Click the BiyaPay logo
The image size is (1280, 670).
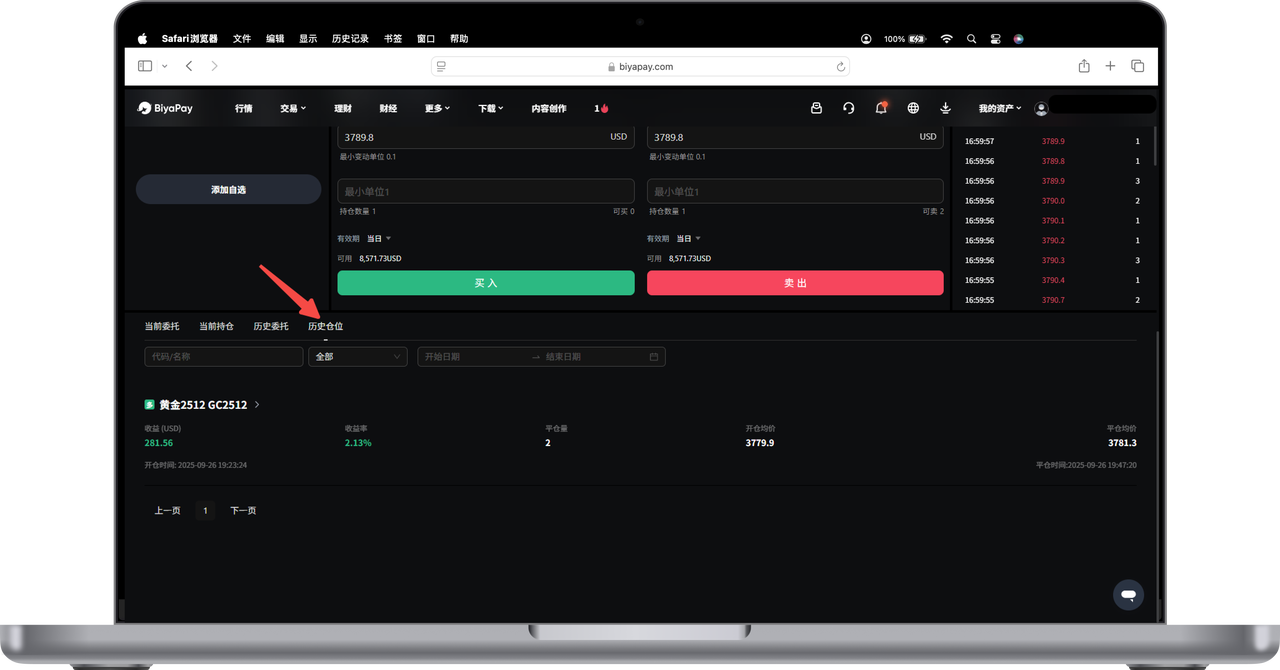166,108
